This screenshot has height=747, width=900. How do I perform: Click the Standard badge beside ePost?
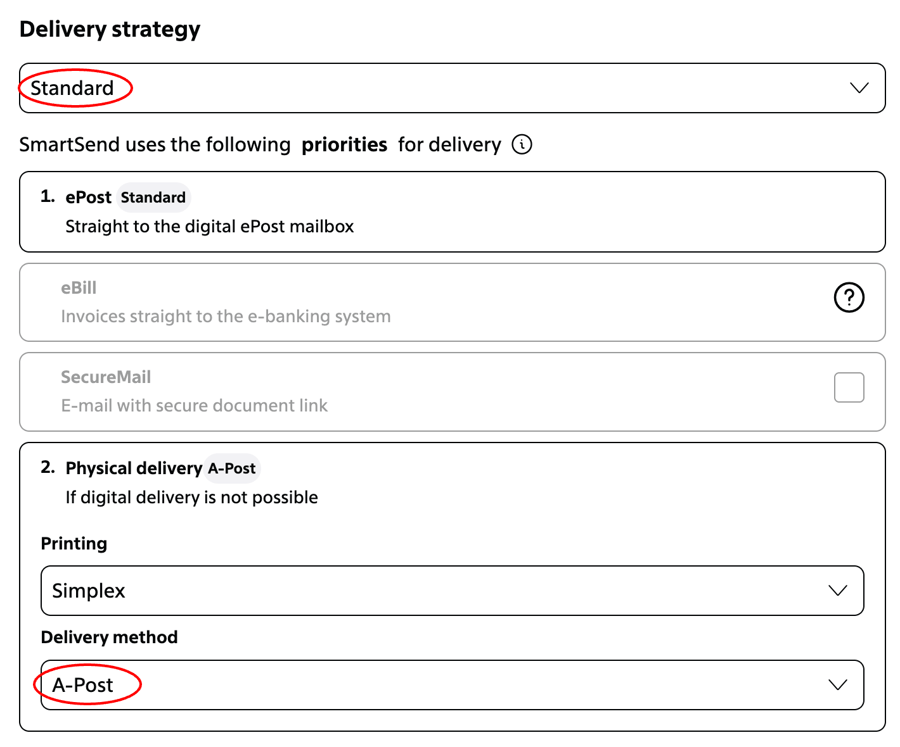153,198
